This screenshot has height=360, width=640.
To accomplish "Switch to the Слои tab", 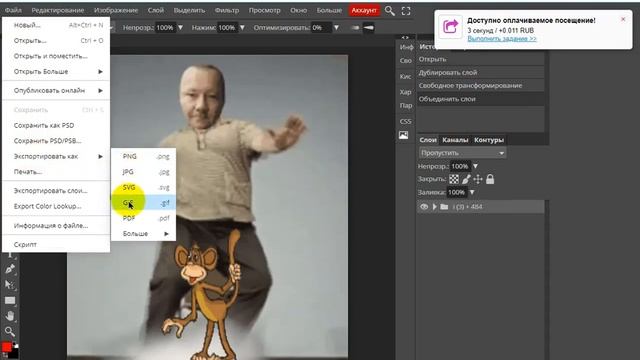I will pos(428,140).
